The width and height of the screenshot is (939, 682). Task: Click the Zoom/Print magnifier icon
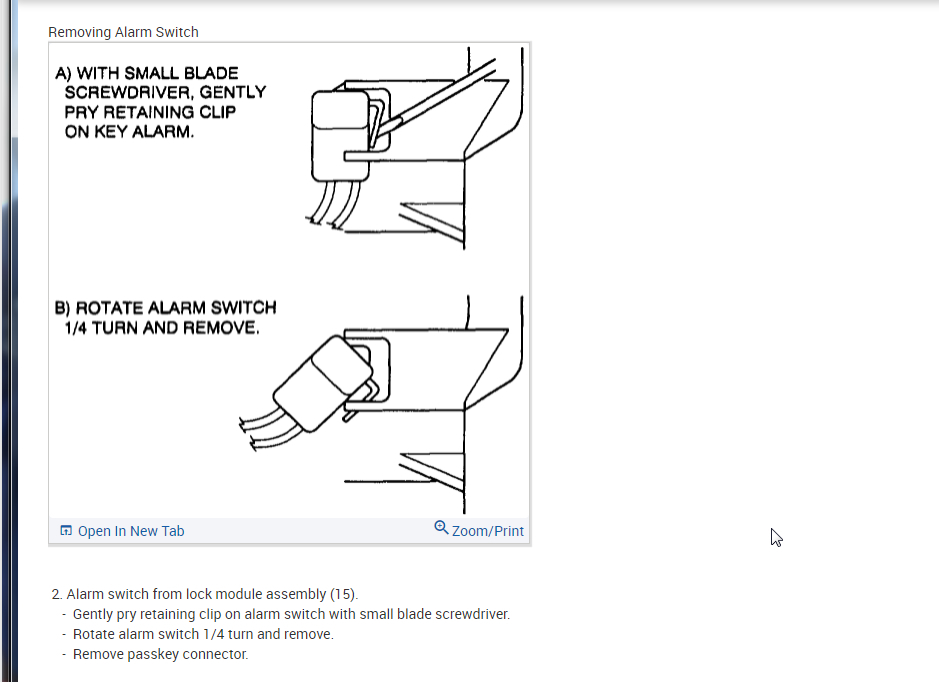pos(441,528)
